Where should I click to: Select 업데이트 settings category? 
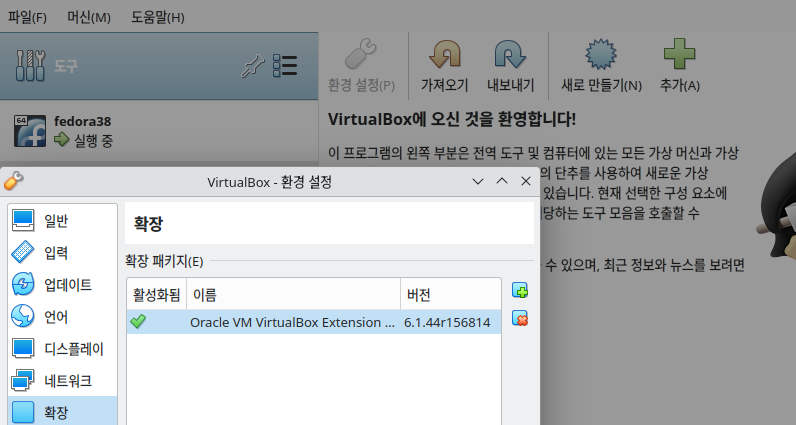click(x=63, y=285)
